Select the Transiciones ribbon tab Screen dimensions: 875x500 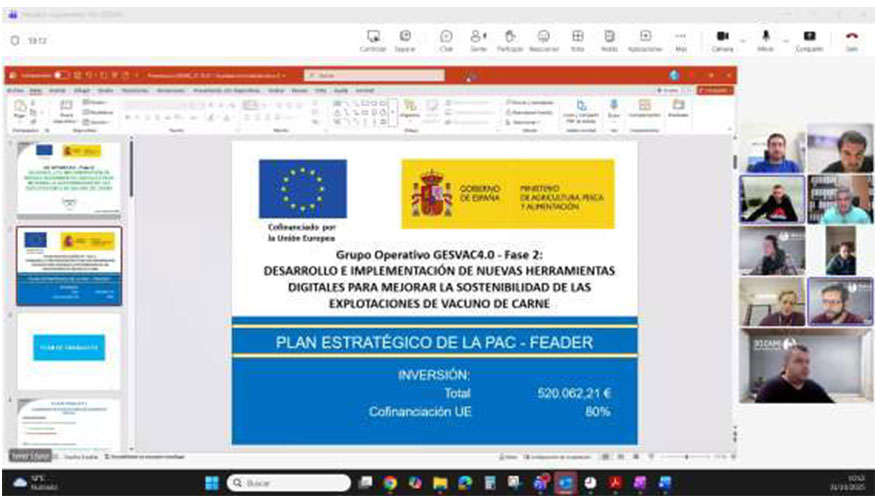(x=135, y=90)
